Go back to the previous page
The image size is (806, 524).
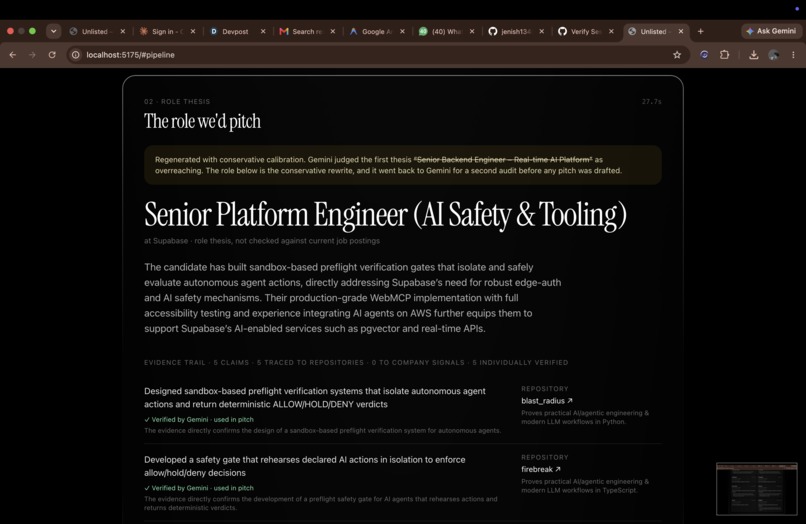13,55
